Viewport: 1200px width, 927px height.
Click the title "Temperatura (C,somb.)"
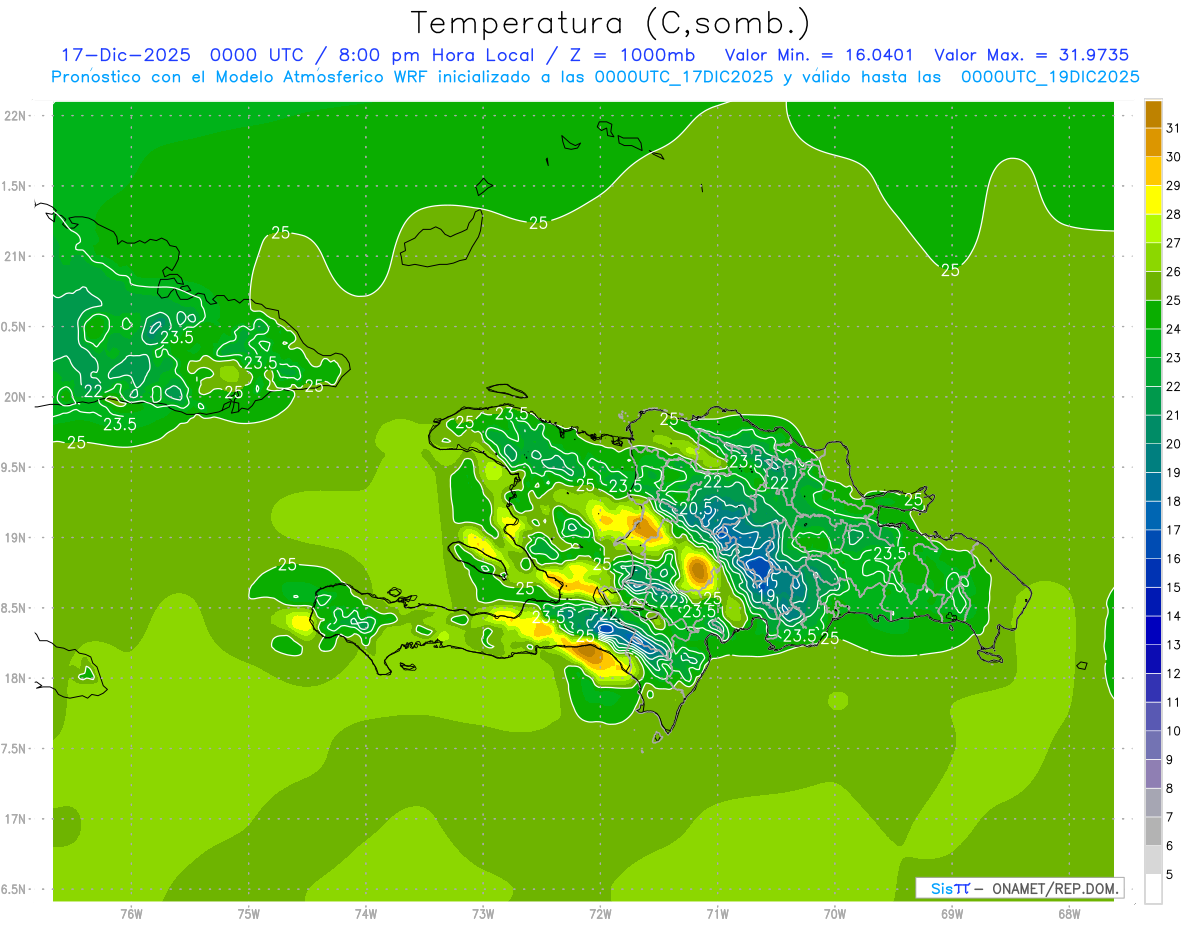pyautogui.click(x=611, y=23)
